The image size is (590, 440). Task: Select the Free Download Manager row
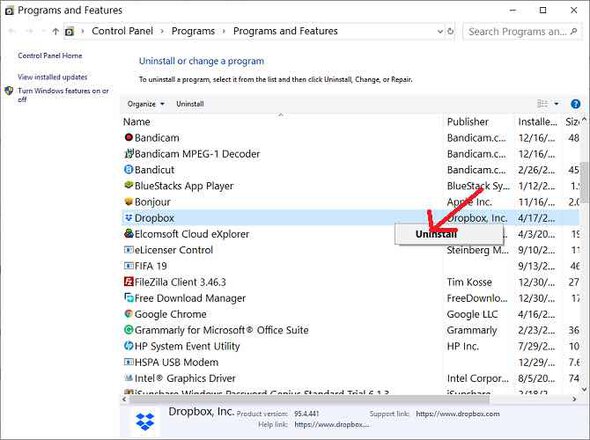[350, 298]
